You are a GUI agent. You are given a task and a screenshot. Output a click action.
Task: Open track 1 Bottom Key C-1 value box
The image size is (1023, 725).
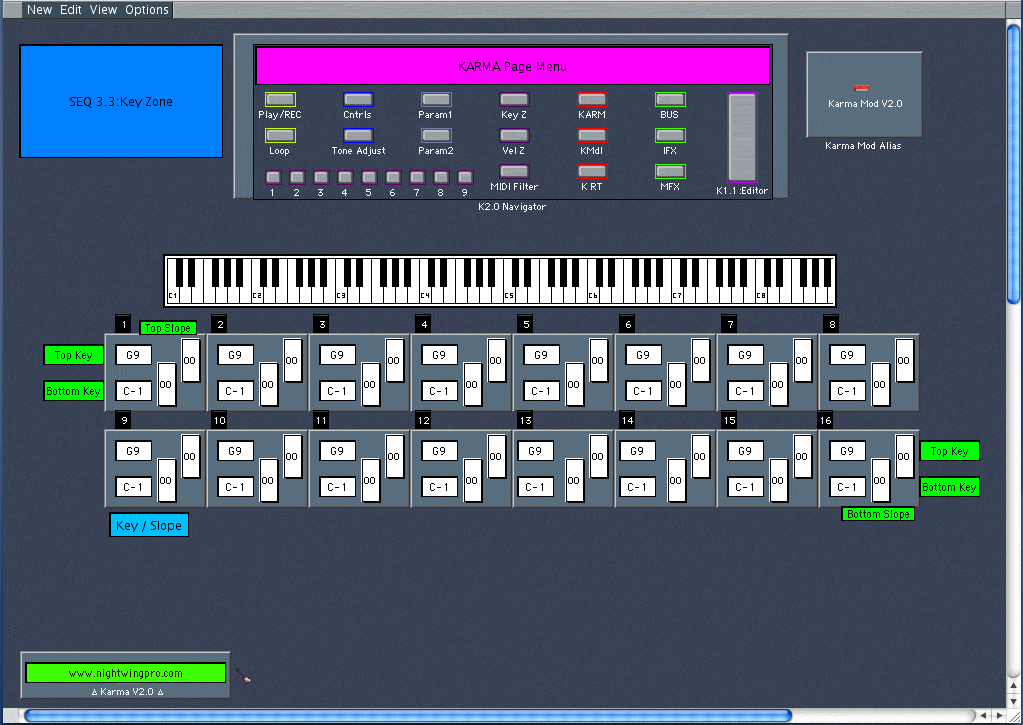[133, 391]
